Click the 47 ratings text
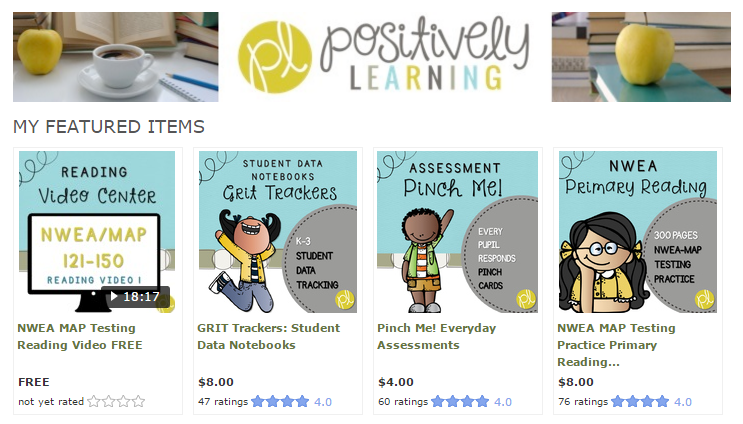Image resolution: width=743 pixels, height=424 pixels. tap(223, 402)
